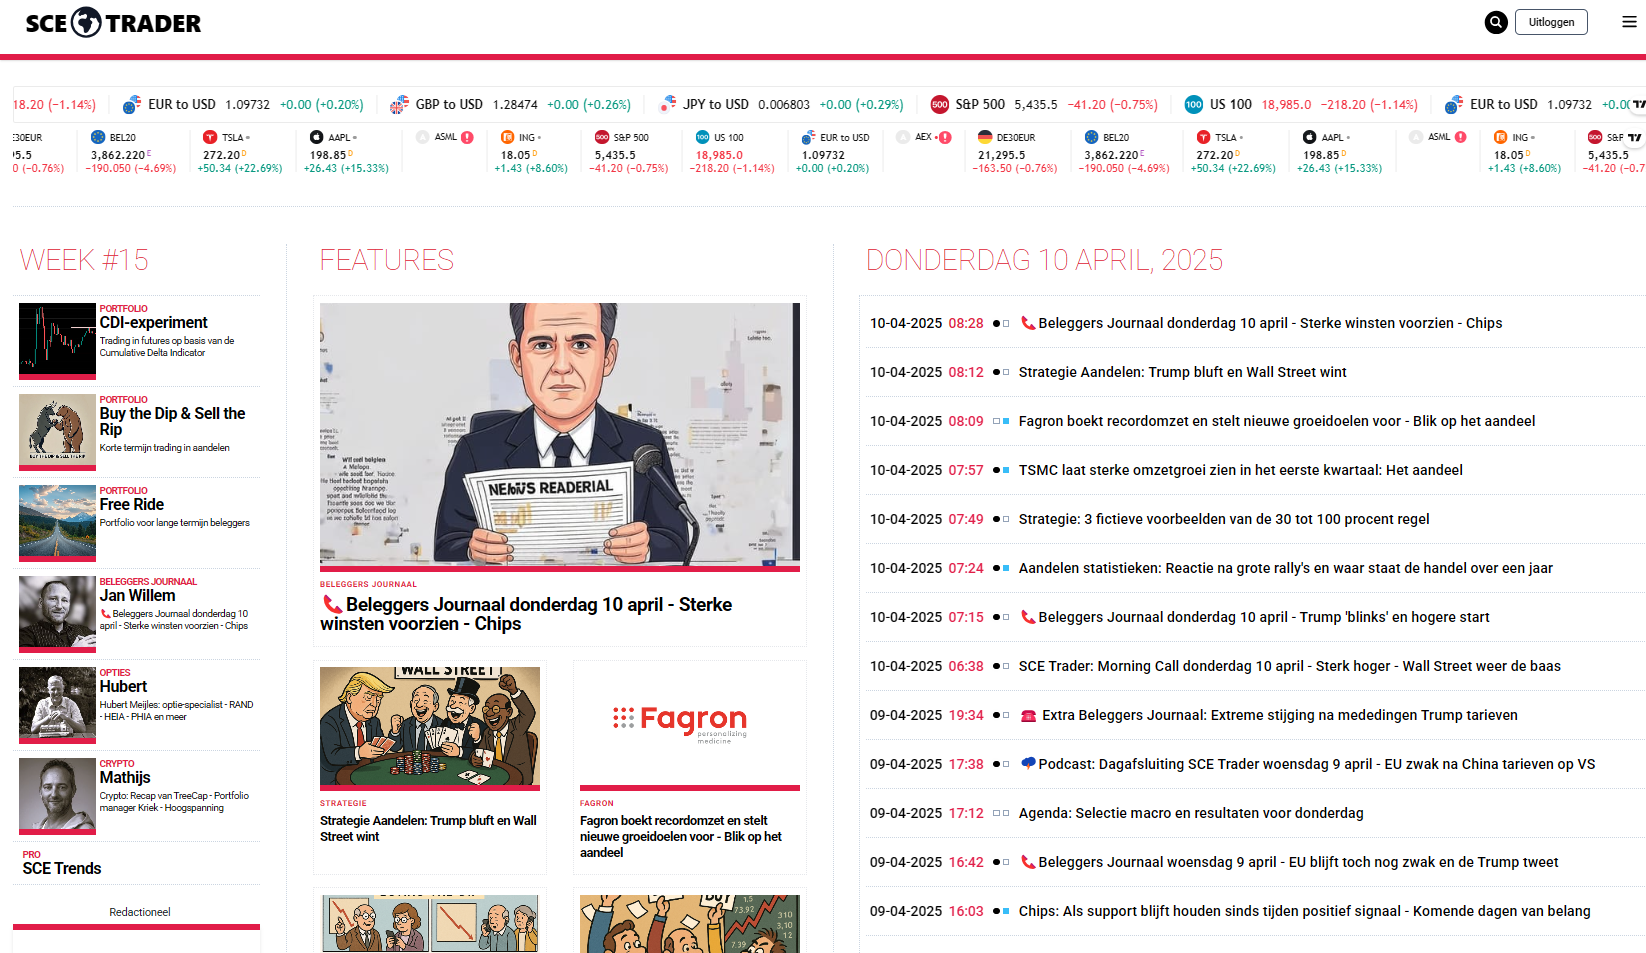The image size is (1646, 953).
Task: Click the red alert icon beside AEX
Action: (x=945, y=137)
